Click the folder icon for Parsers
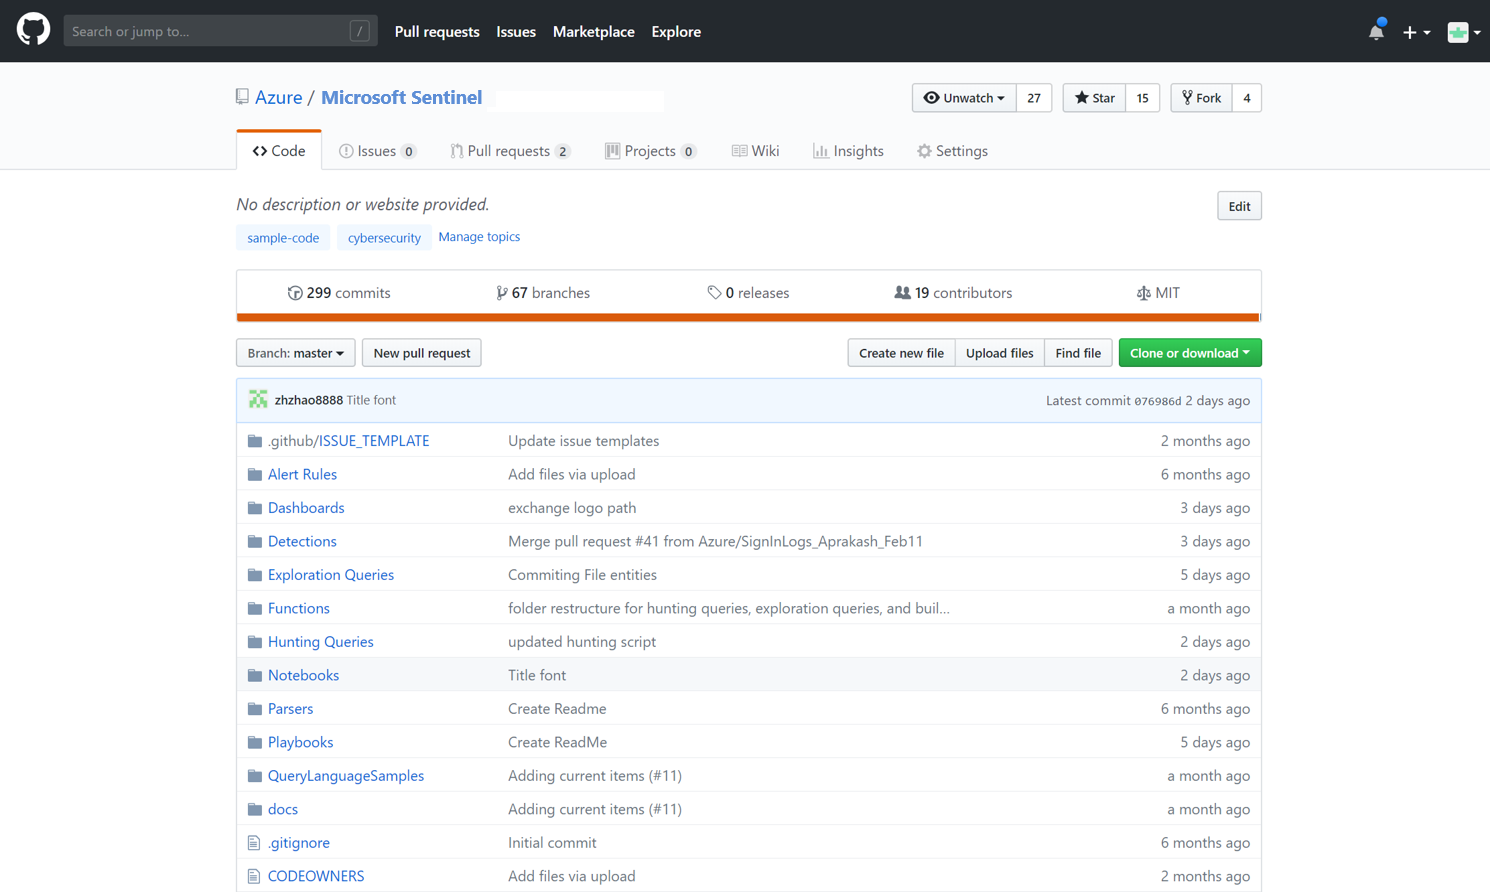The image size is (1490, 892). tap(255, 709)
